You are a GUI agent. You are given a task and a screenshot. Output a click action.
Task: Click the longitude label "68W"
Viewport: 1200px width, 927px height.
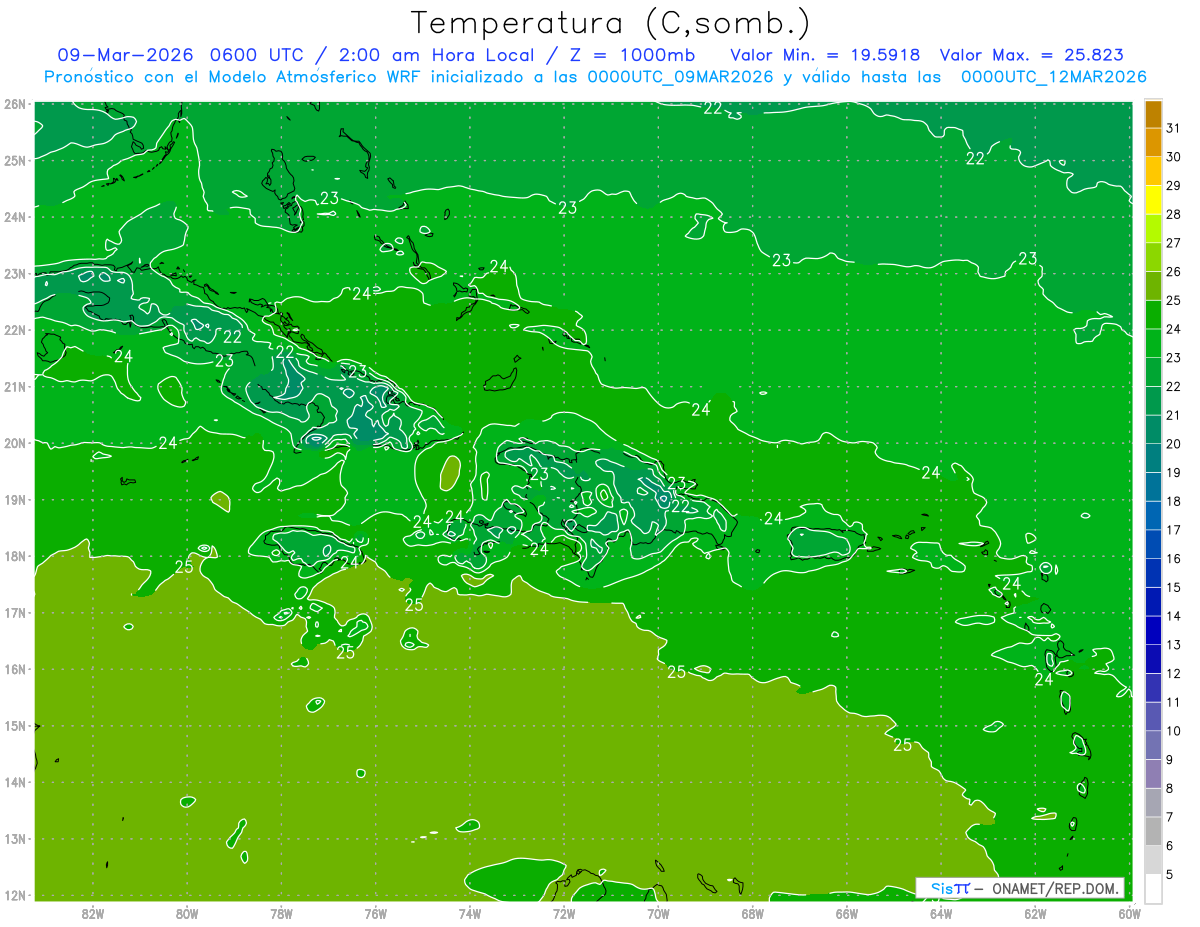coord(752,913)
